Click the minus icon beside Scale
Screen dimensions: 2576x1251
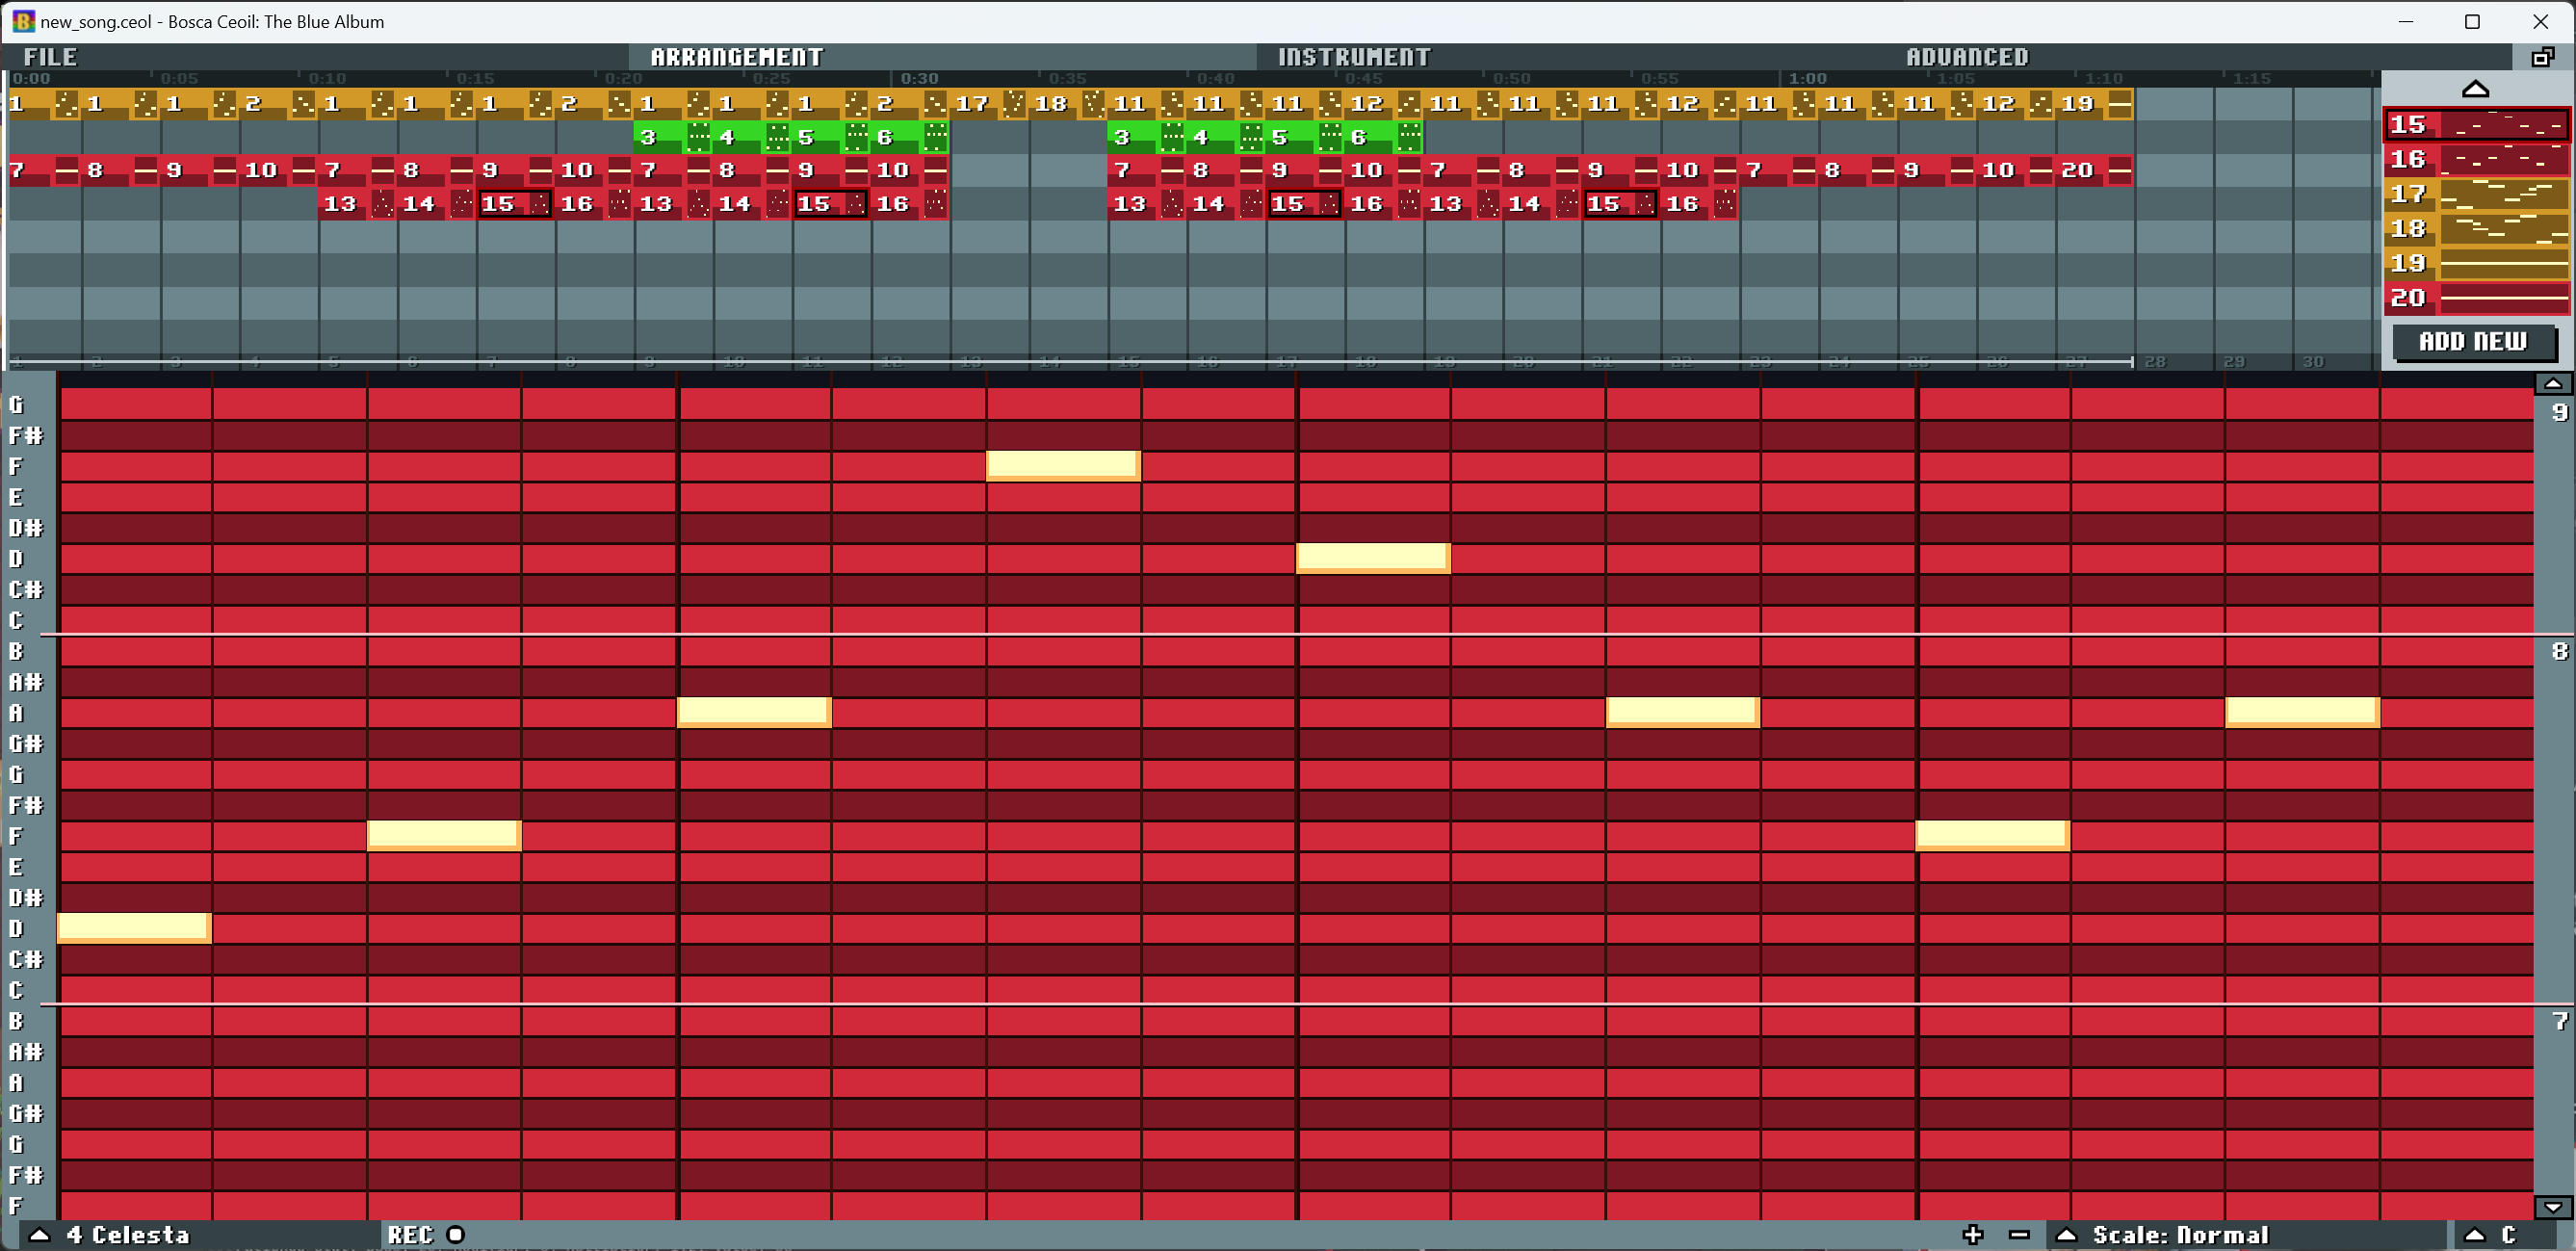[x=2019, y=1235]
